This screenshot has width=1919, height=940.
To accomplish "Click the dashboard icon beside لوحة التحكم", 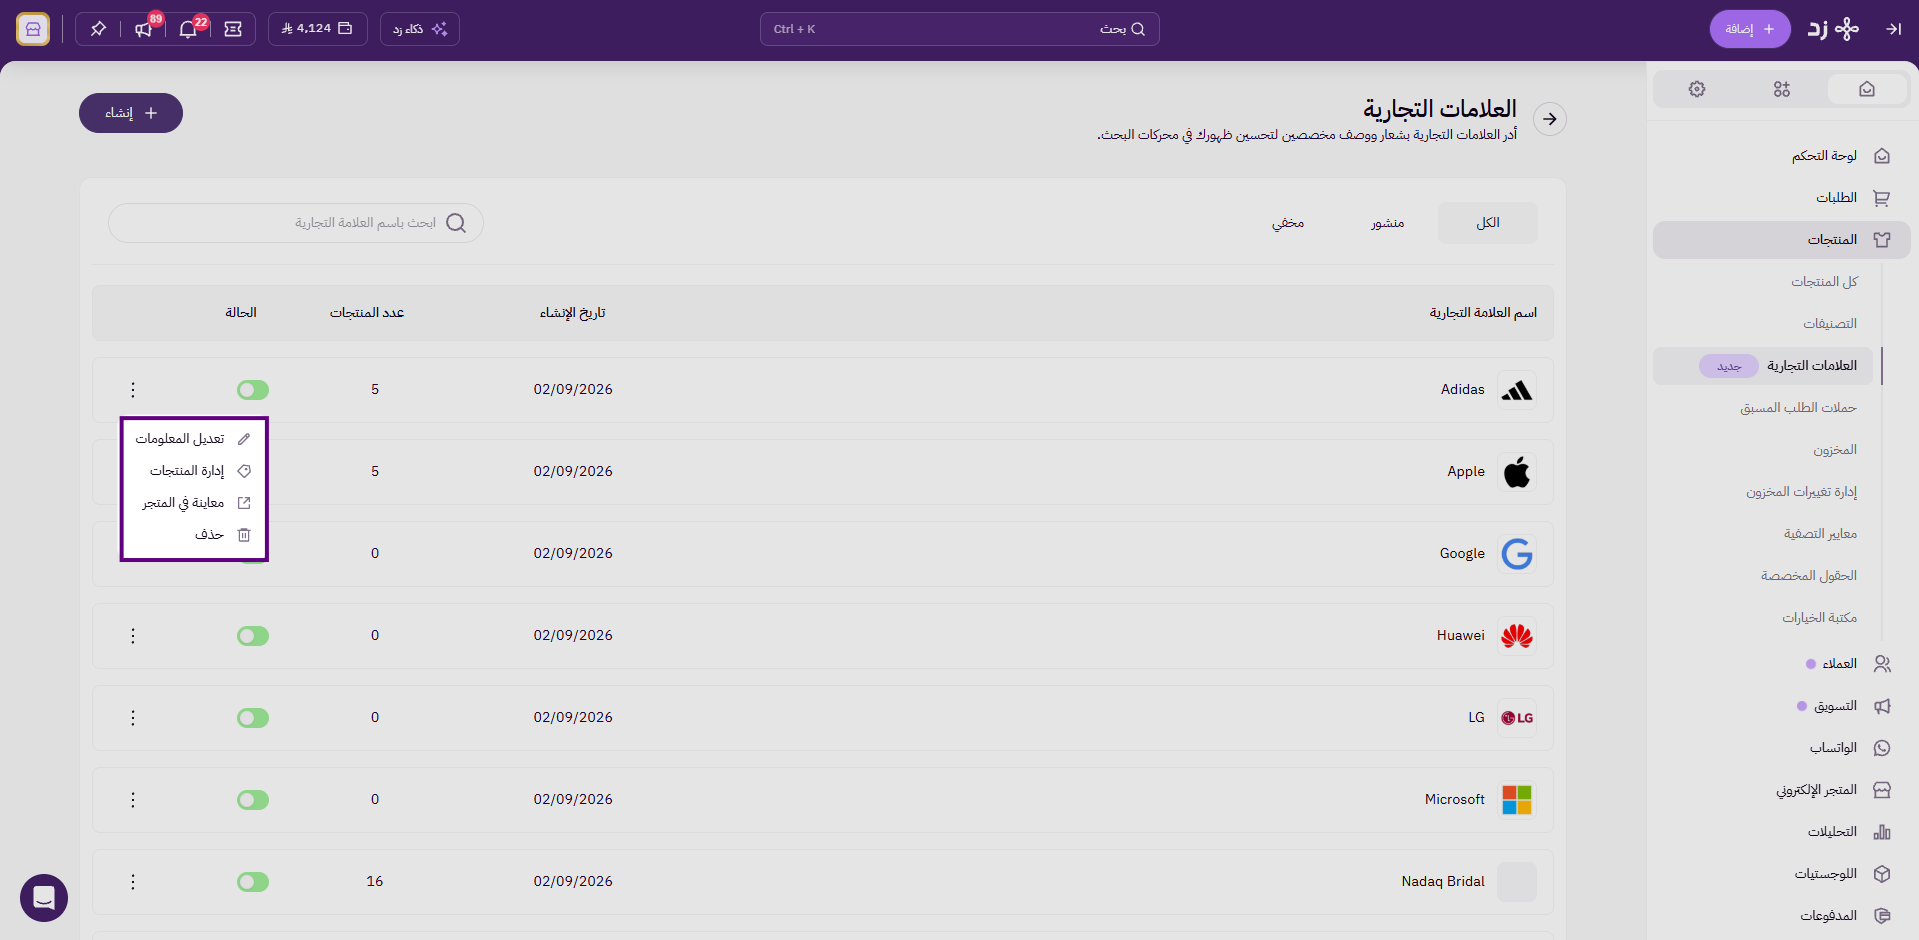I will pos(1882,156).
